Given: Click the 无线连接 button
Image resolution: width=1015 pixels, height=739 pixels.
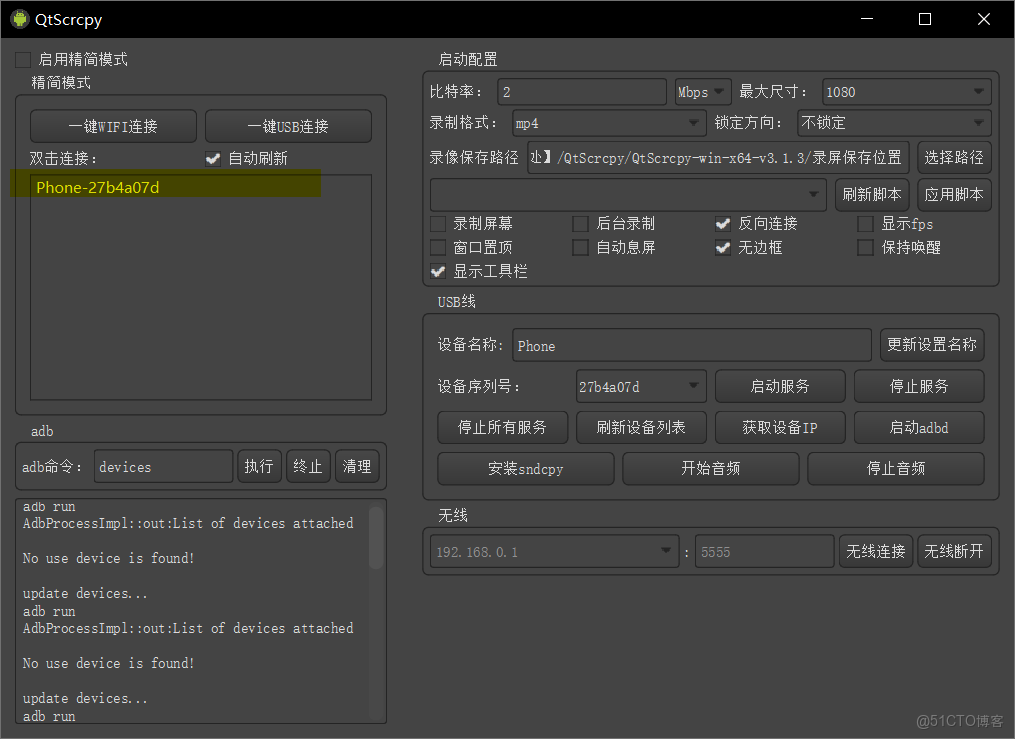Looking at the screenshot, I should [876, 551].
